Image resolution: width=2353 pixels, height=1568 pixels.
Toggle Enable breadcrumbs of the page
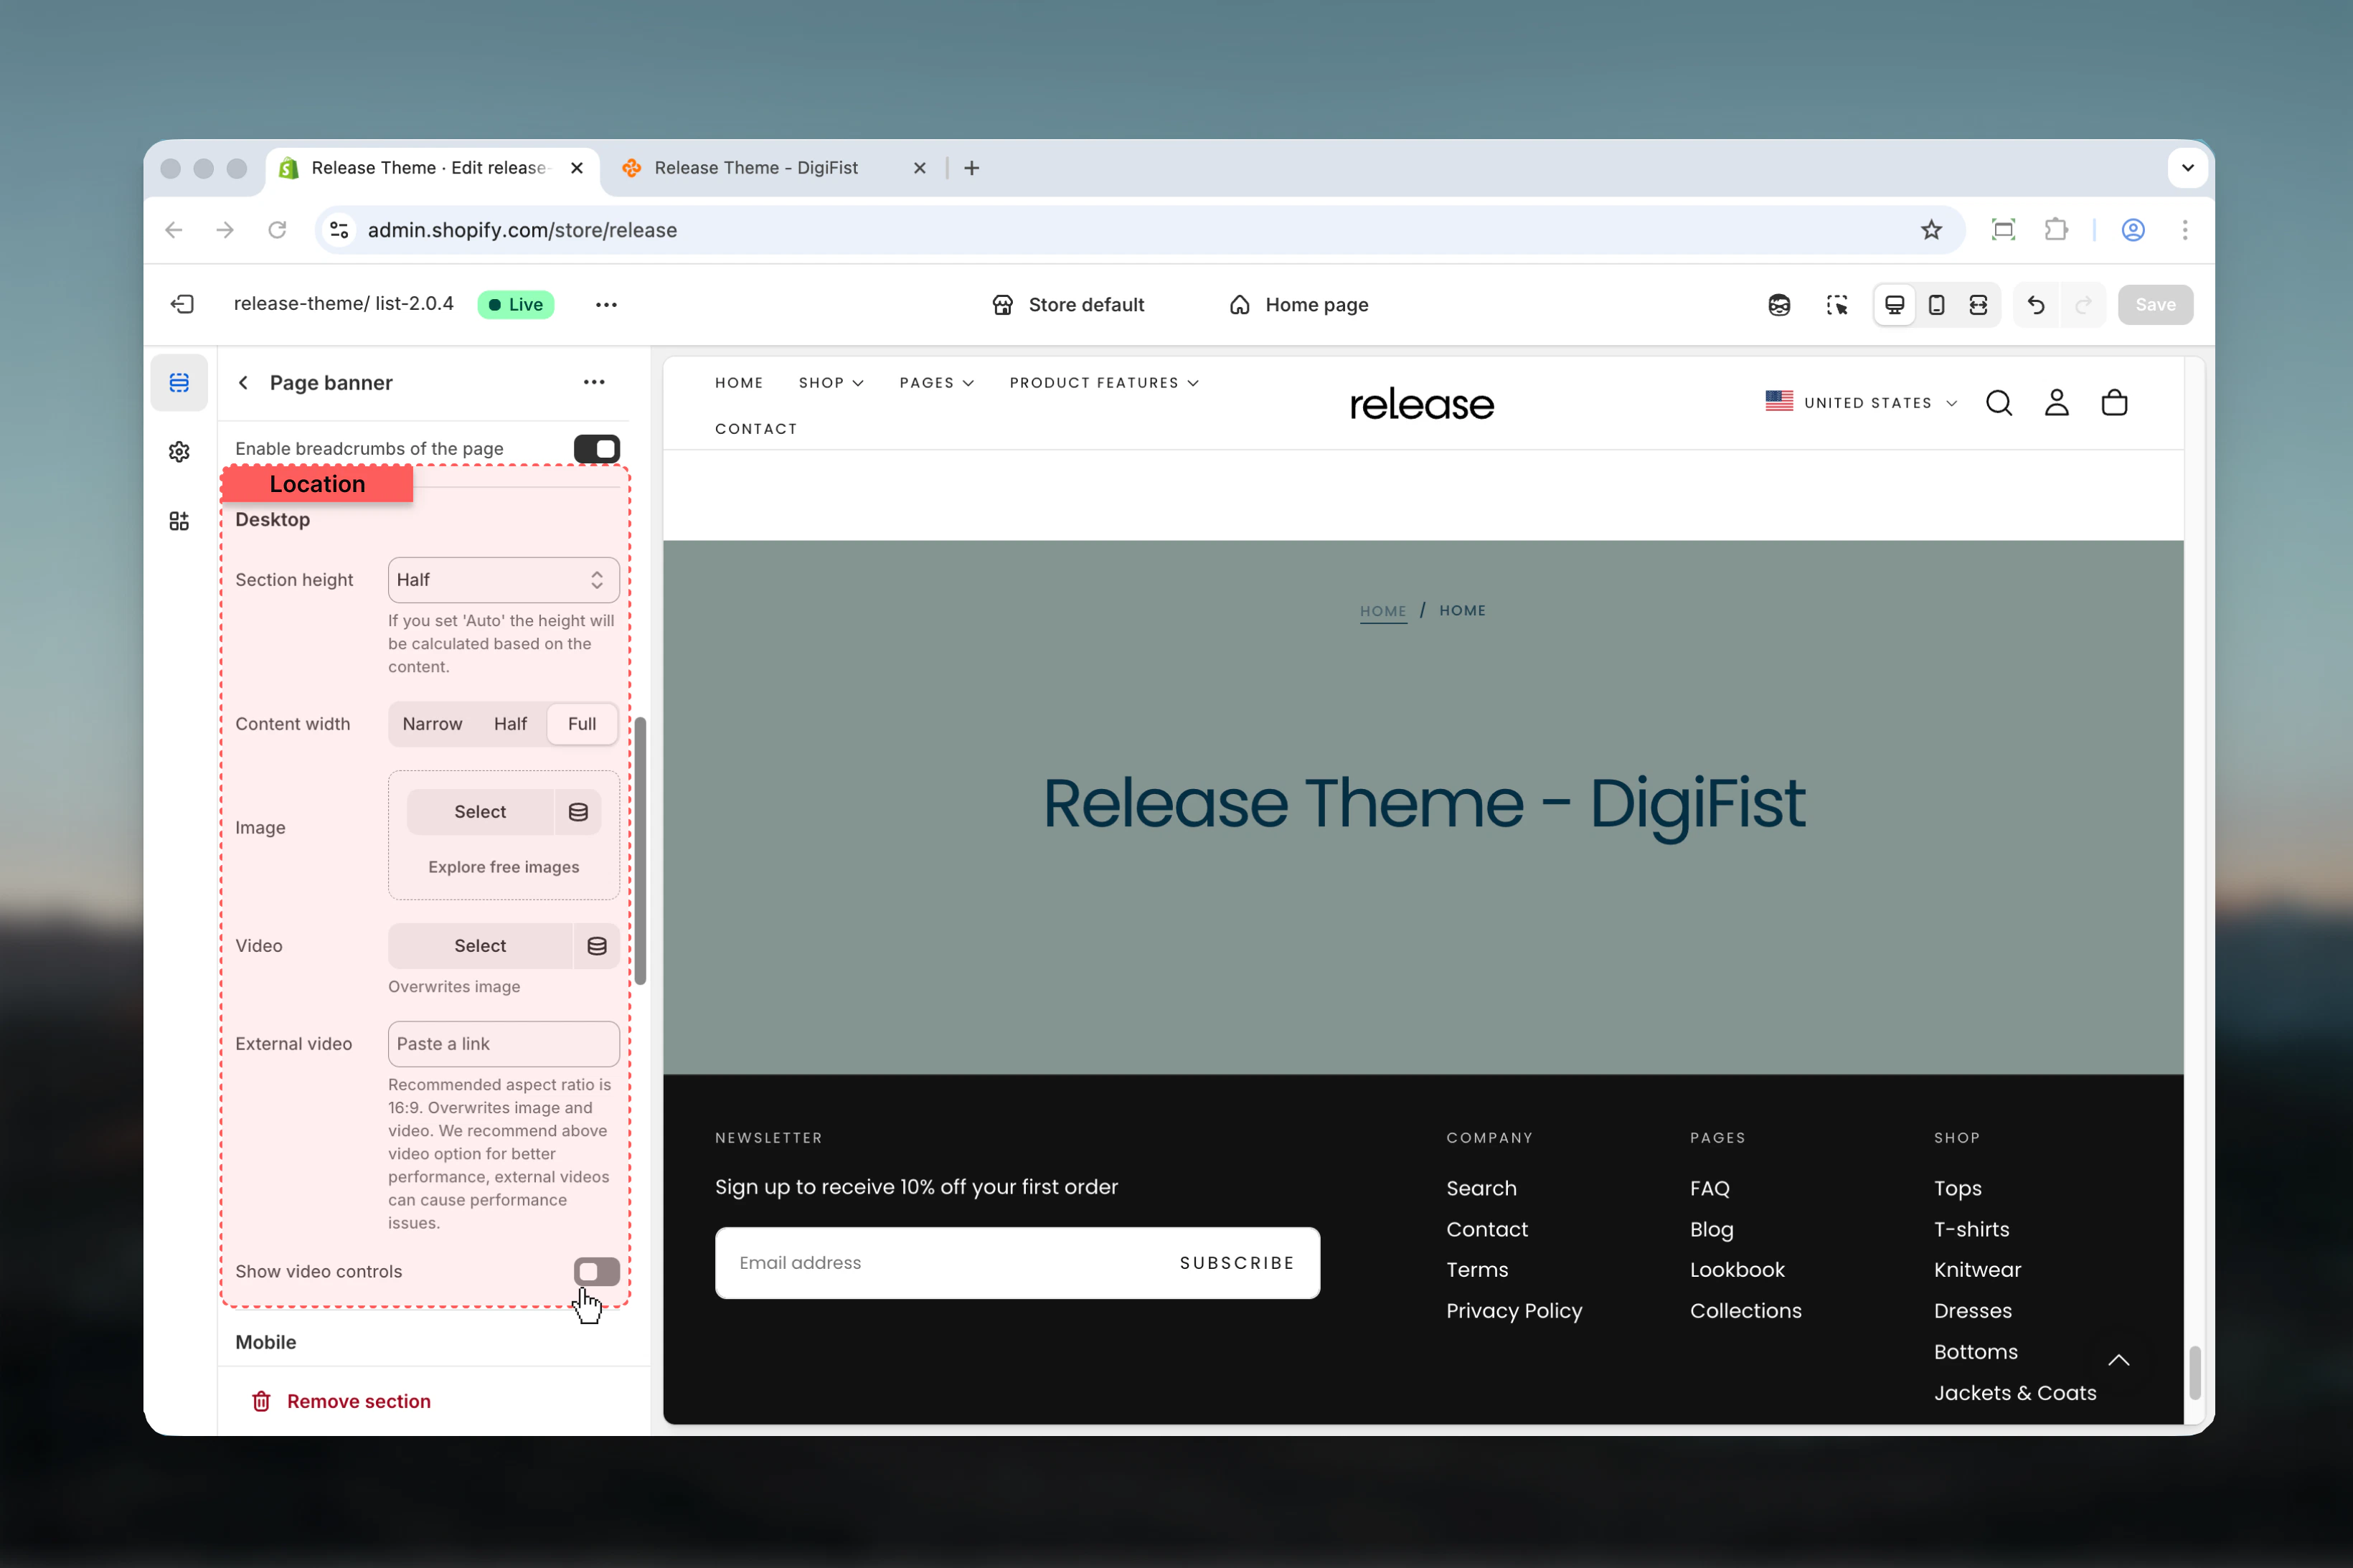(596, 449)
